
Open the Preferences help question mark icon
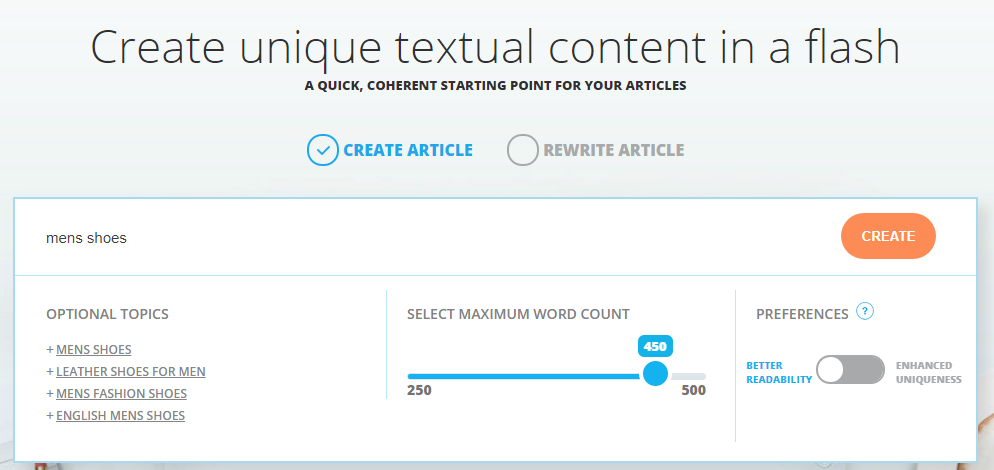point(865,312)
